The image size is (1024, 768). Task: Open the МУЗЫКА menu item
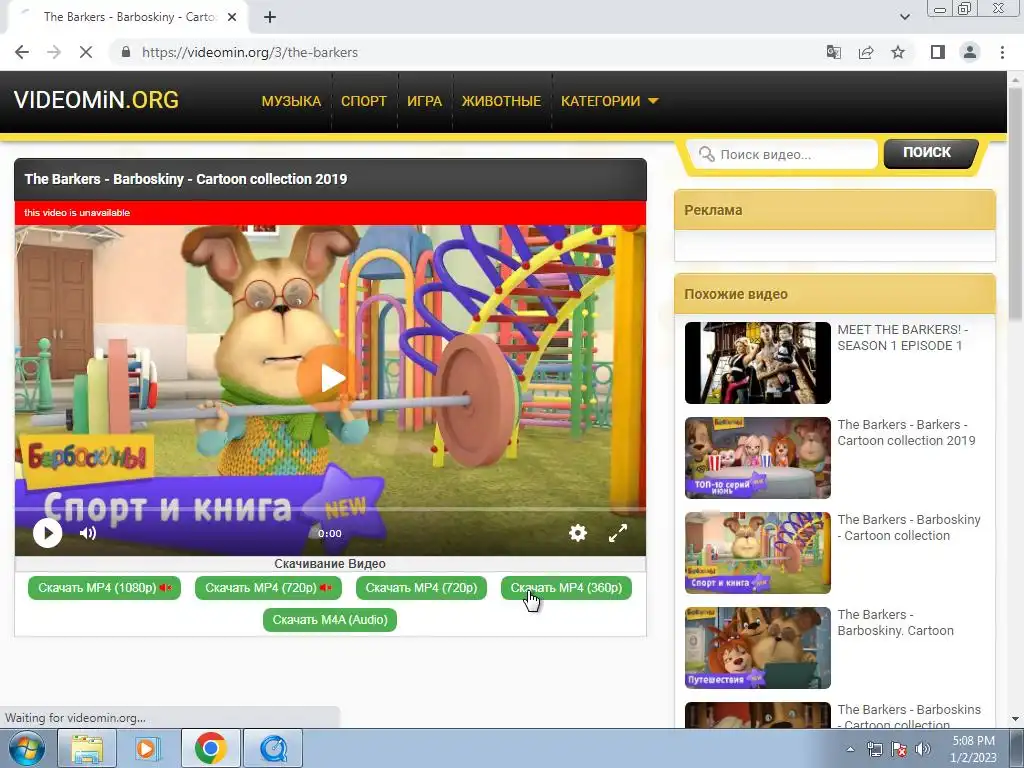tap(291, 101)
